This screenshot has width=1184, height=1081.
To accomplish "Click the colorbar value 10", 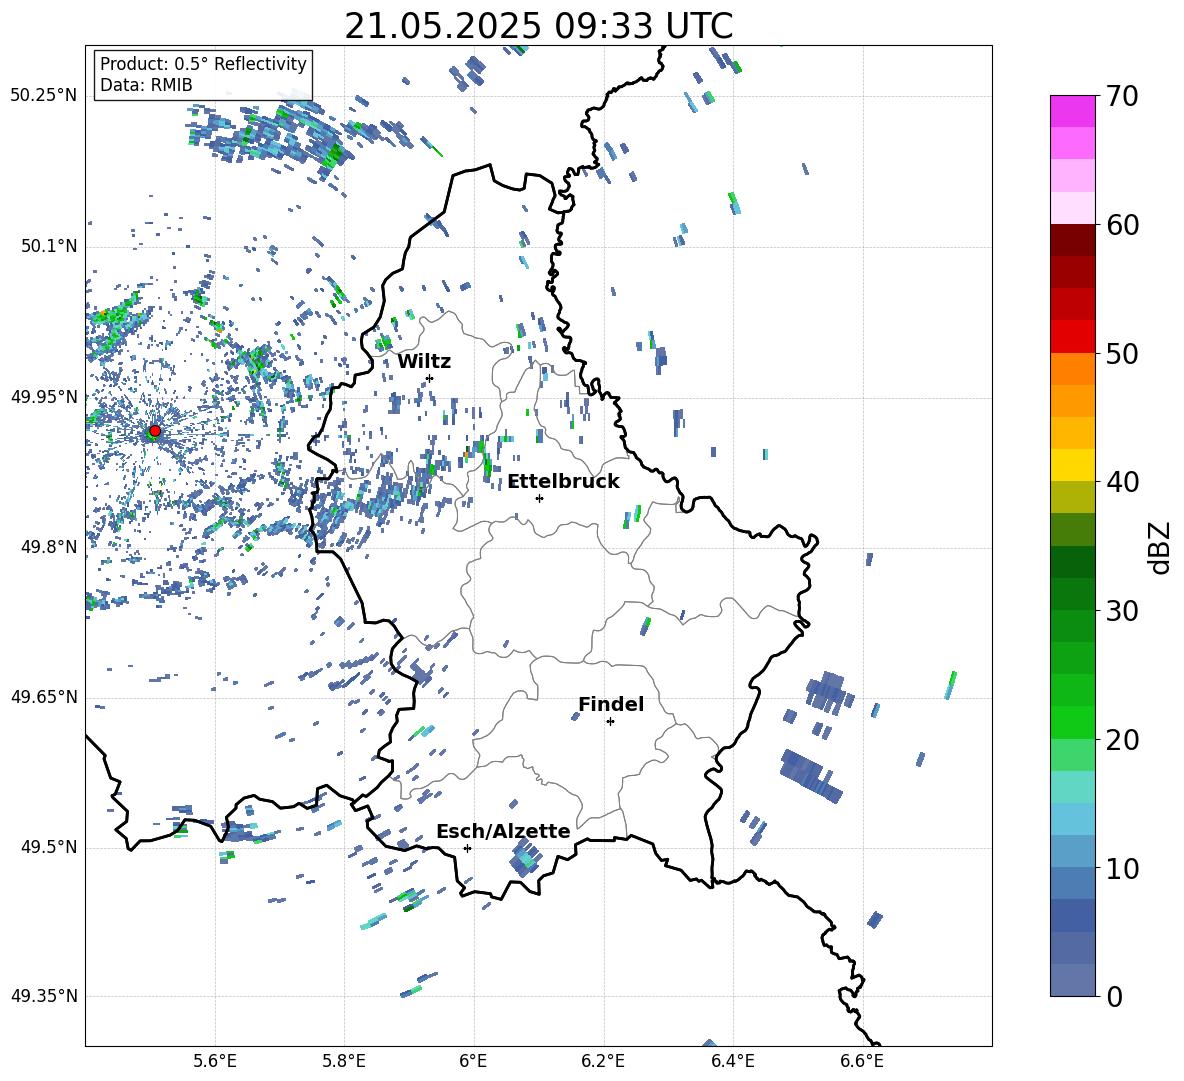I will [x=1122, y=868].
